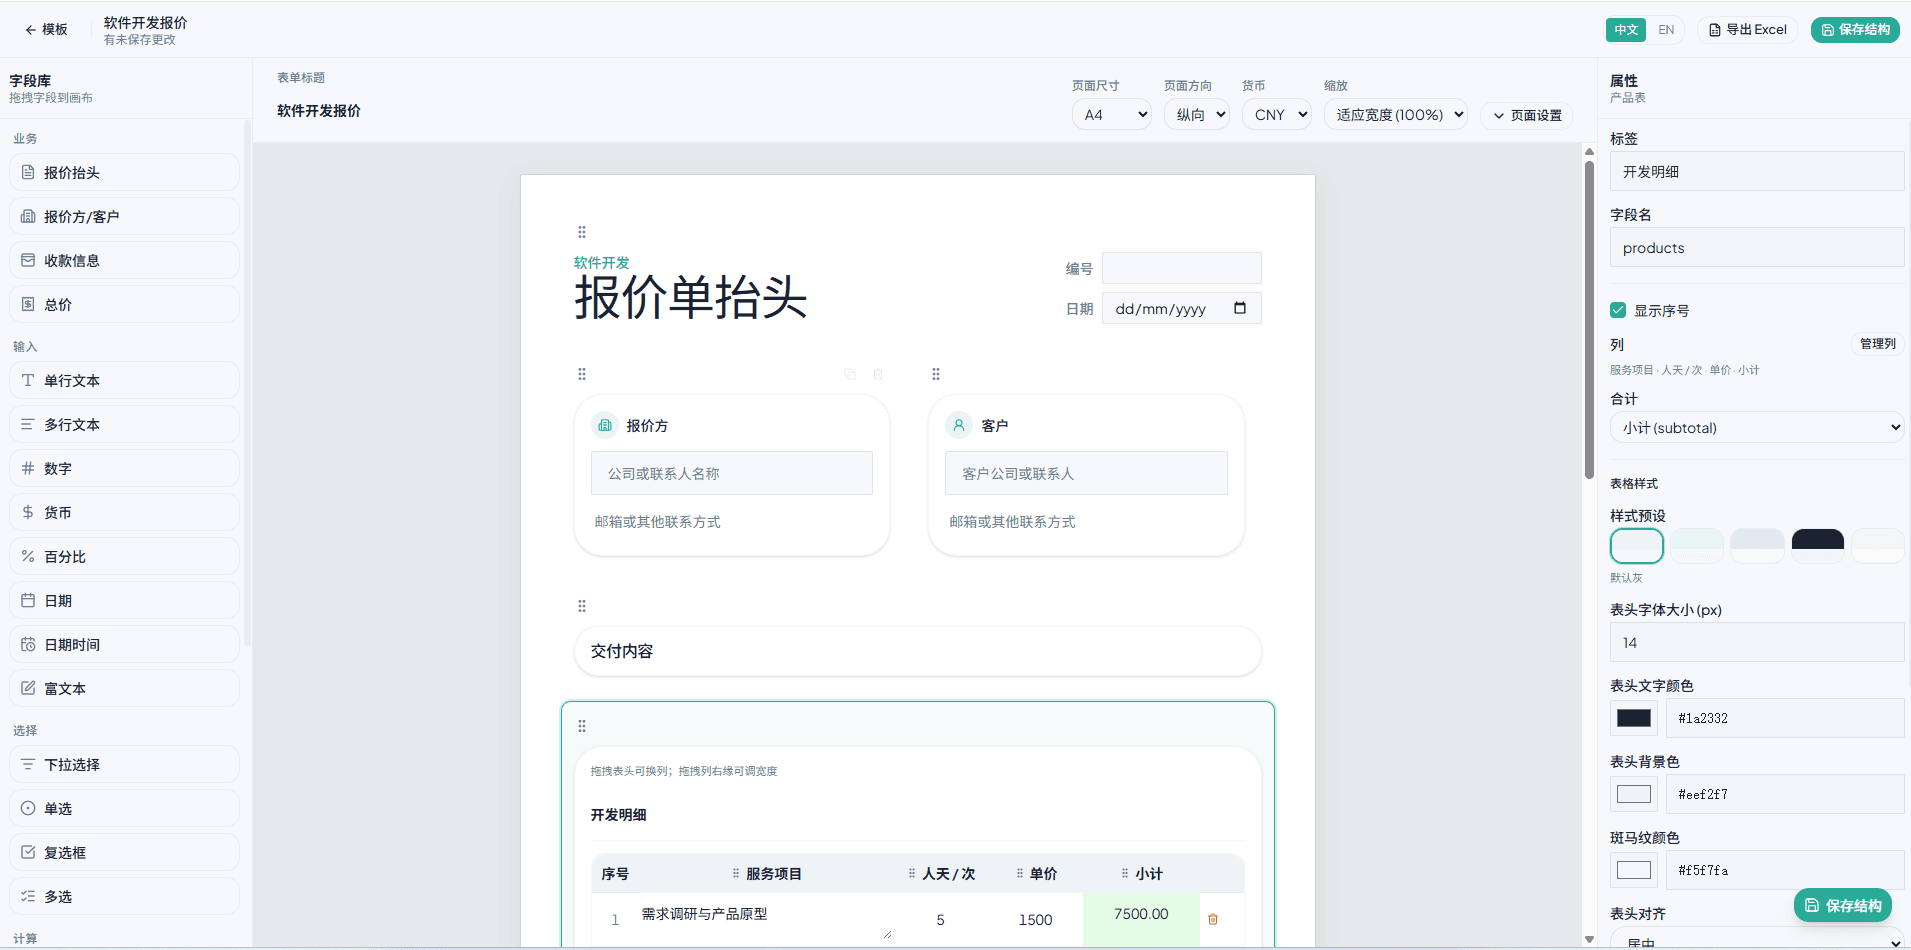Expand the 页面设置 section
The image size is (1911, 950).
[1527, 115]
